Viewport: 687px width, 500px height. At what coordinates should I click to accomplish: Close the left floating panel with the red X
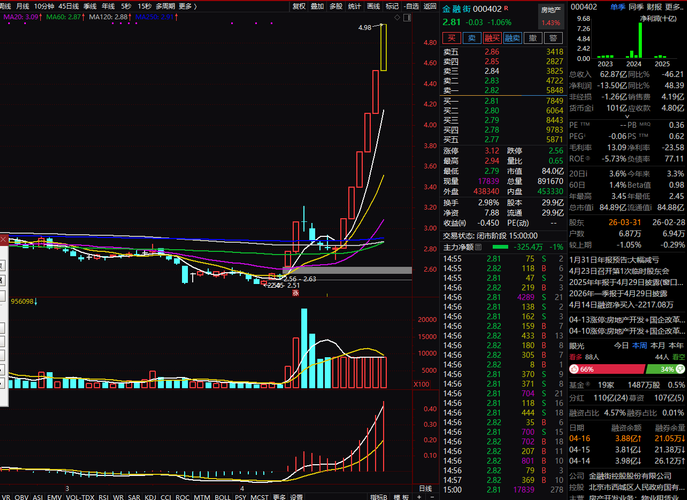coord(4,240)
